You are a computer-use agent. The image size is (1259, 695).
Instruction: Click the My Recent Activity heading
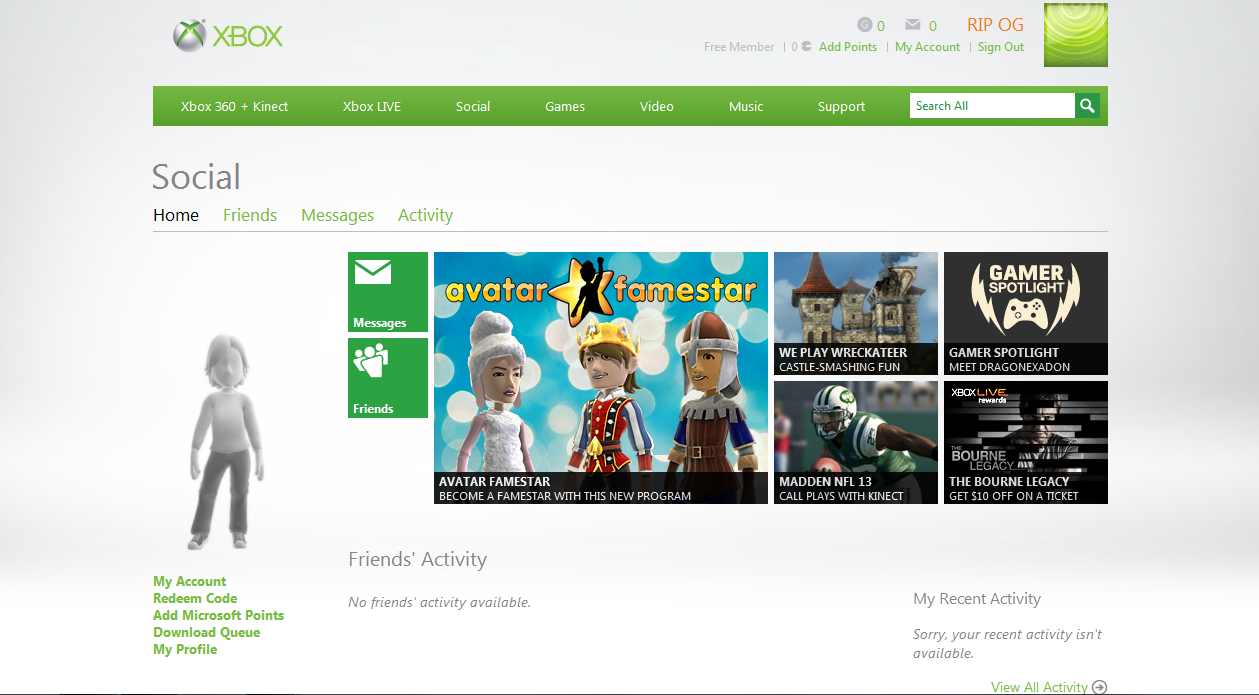[x=977, y=599]
